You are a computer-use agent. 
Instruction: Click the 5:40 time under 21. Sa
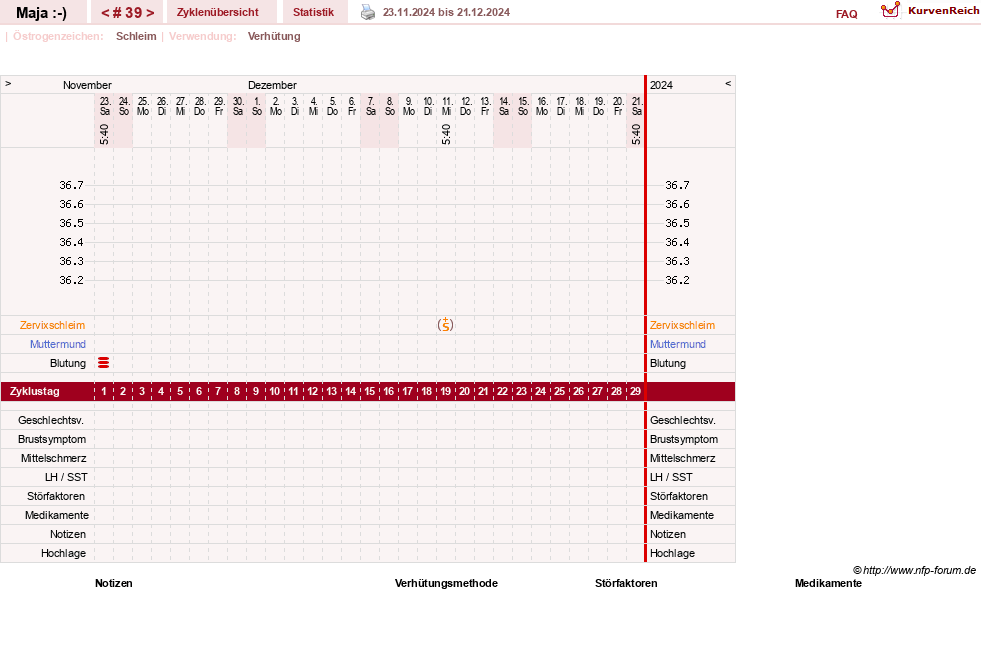point(636,134)
